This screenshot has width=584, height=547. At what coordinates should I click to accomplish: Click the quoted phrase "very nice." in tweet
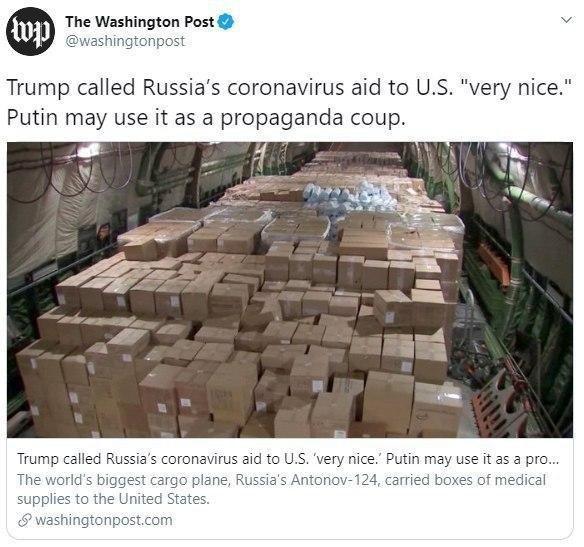point(516,88)
